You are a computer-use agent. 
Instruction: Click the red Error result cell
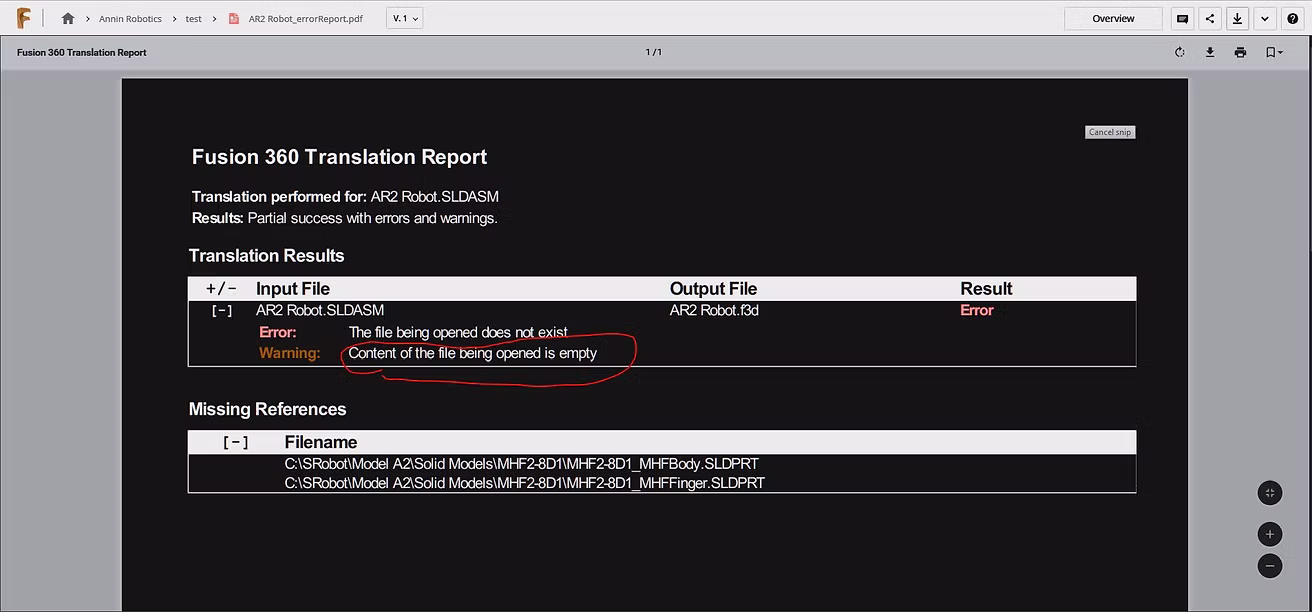977,311
